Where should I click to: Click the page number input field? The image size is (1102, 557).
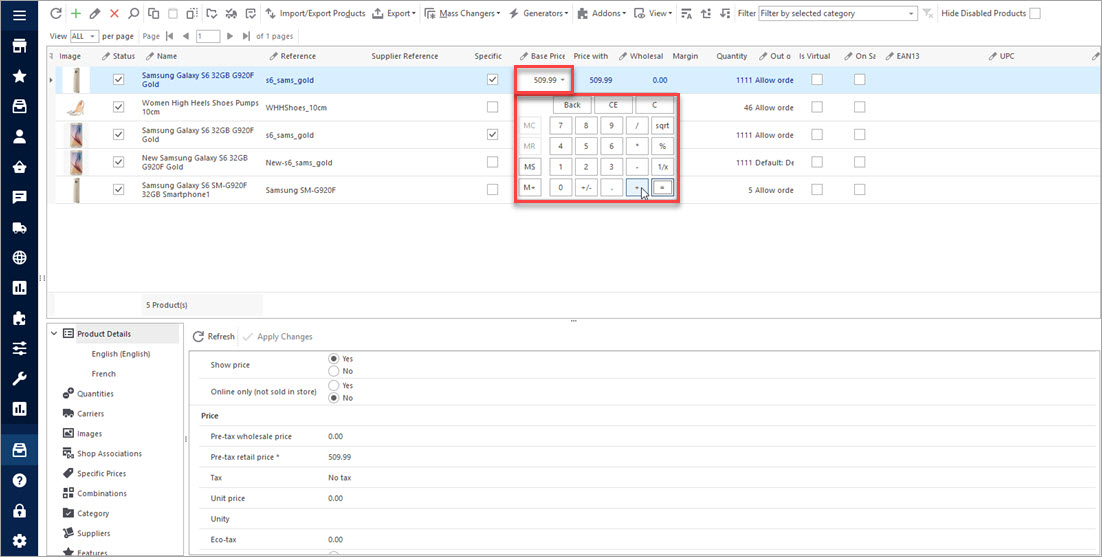pyautogui.click(x=208, y=36)
